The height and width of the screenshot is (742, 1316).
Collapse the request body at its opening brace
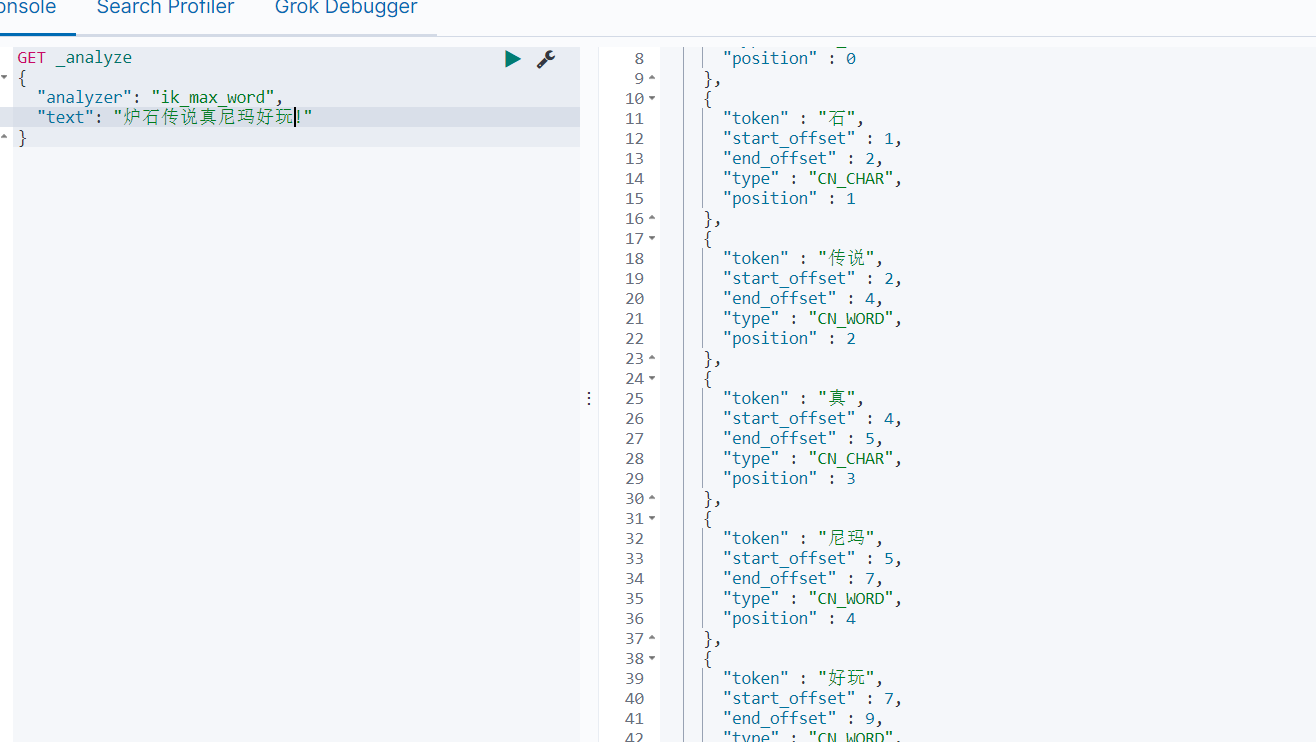tap(3, 78)
